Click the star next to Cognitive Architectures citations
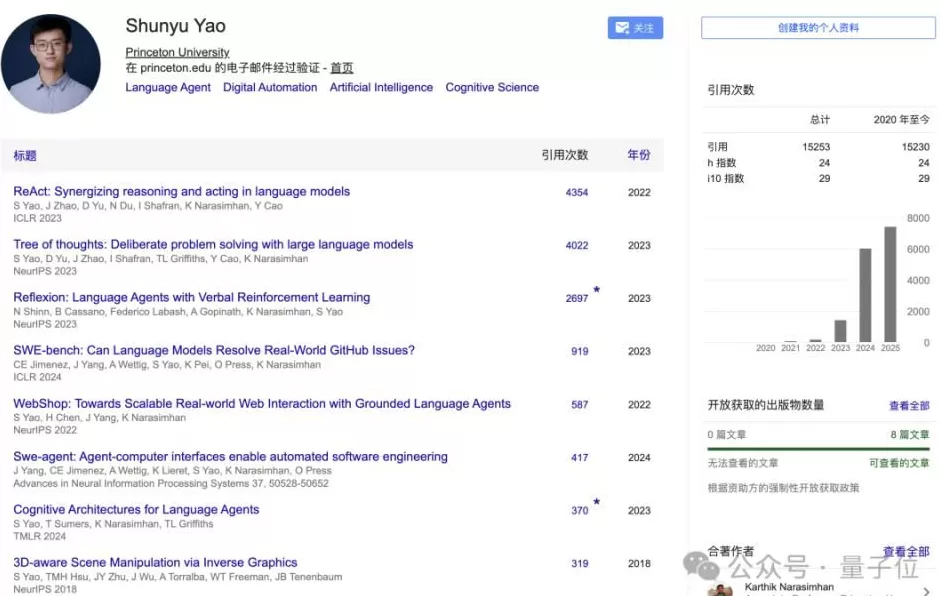The image size is (940, 596). [596, 503]
